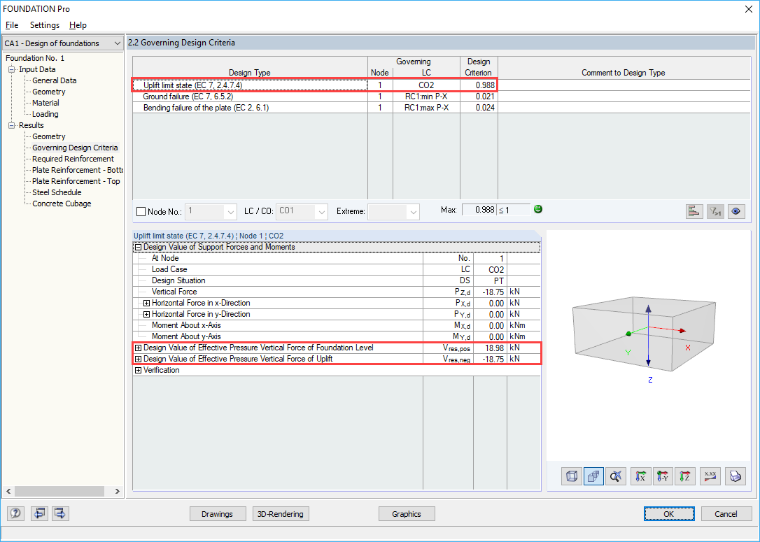The width and height of the screenshot is (760, 542).
Task: Set view in Z direction
Action: 684,477
